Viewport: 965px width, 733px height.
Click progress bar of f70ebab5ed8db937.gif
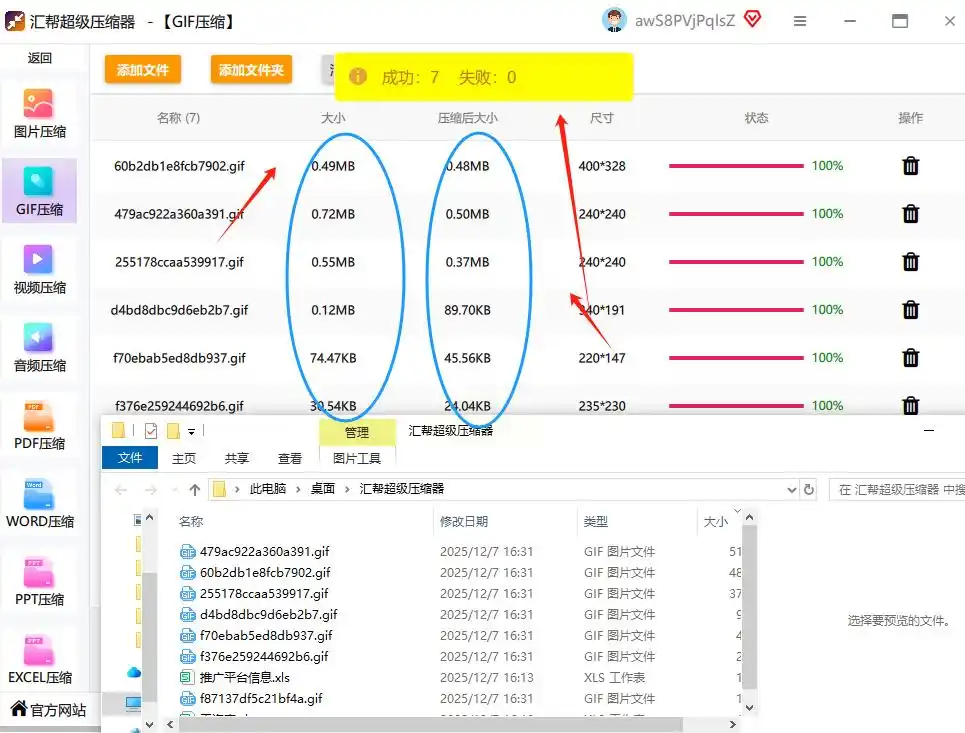coord(736,358)
